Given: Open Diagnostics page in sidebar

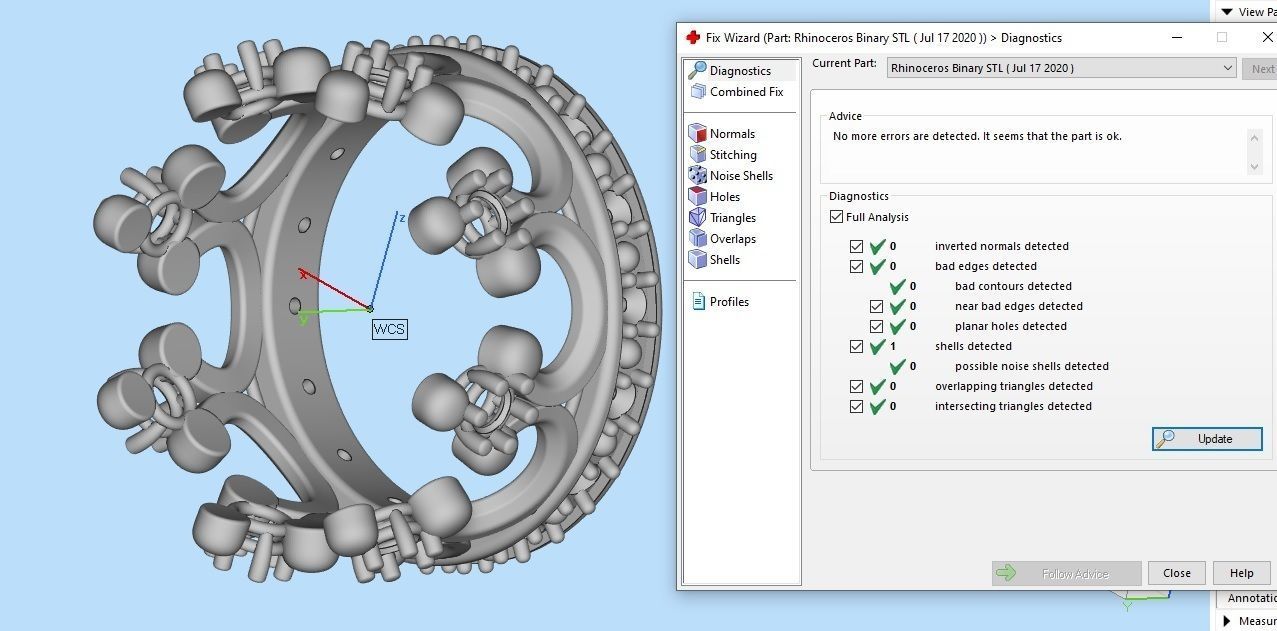Looking at the screenshot, I should [x=740, y=71].
